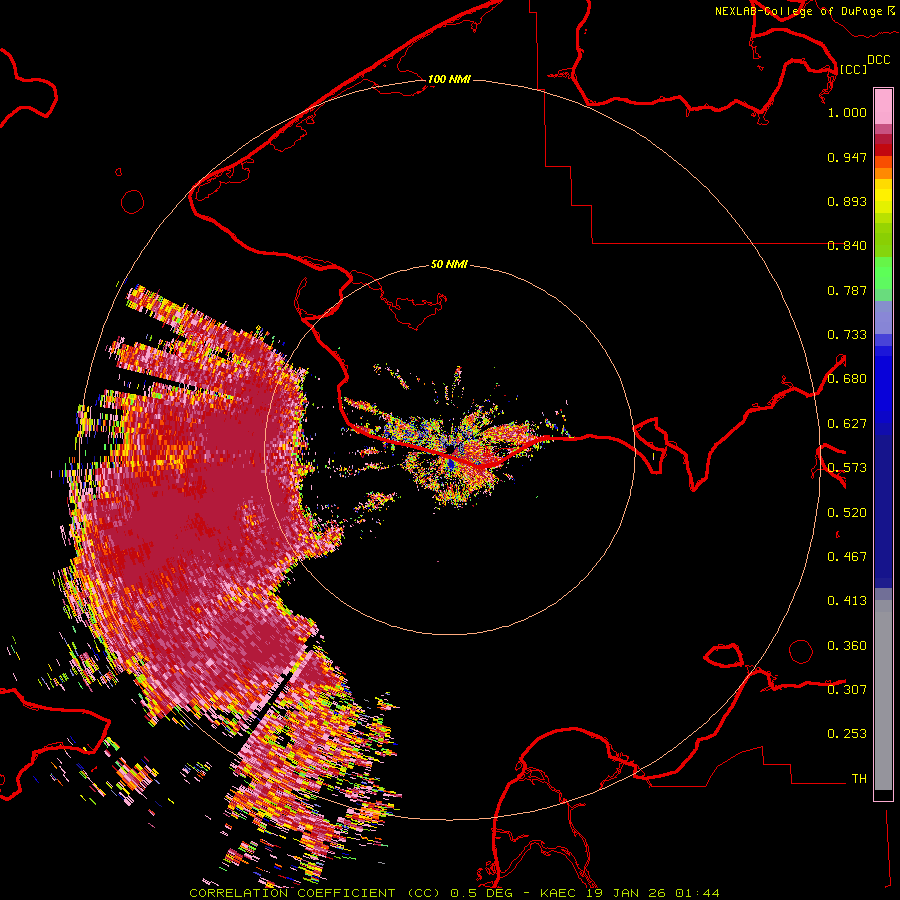Select the 0.680 color scale value
The width and height of the screenshot is (900, 900).
[x=847, y=379]
